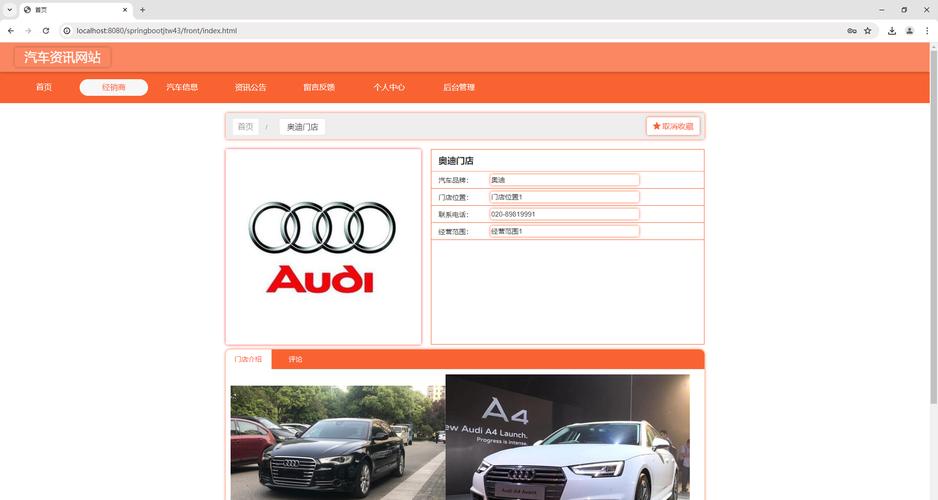Open the 后台管理 navigation item
This screenshot has width=938, height=500.
(459, 87)
